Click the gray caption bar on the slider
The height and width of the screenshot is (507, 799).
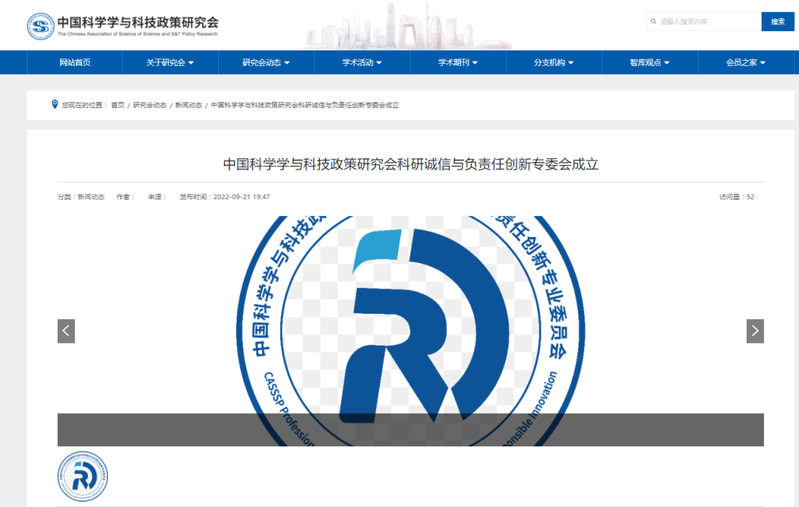click(x=411, y=430)
